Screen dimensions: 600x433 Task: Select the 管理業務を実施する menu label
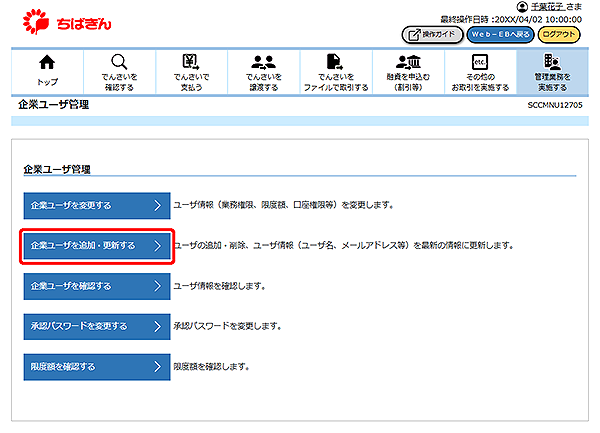click(x=553, y=82)
